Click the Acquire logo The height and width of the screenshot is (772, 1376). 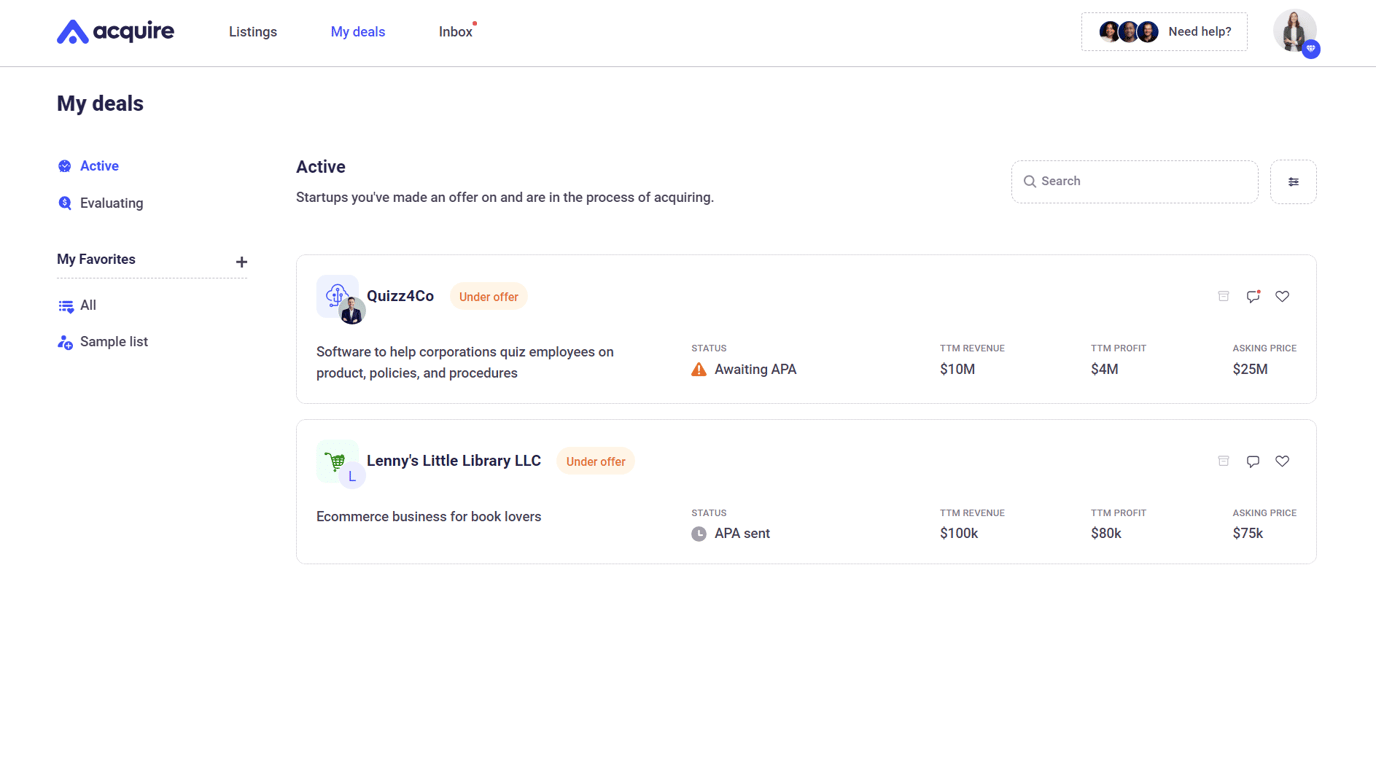pos(115,31)
